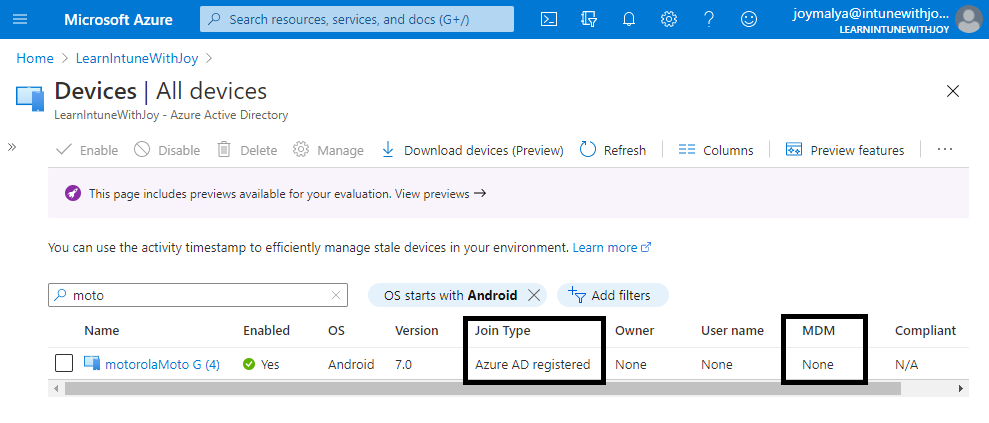The width and height of the screenshot is (989, 423).
Task: Click the horizontal scrollbar right arrow
Action: [961, 388]
